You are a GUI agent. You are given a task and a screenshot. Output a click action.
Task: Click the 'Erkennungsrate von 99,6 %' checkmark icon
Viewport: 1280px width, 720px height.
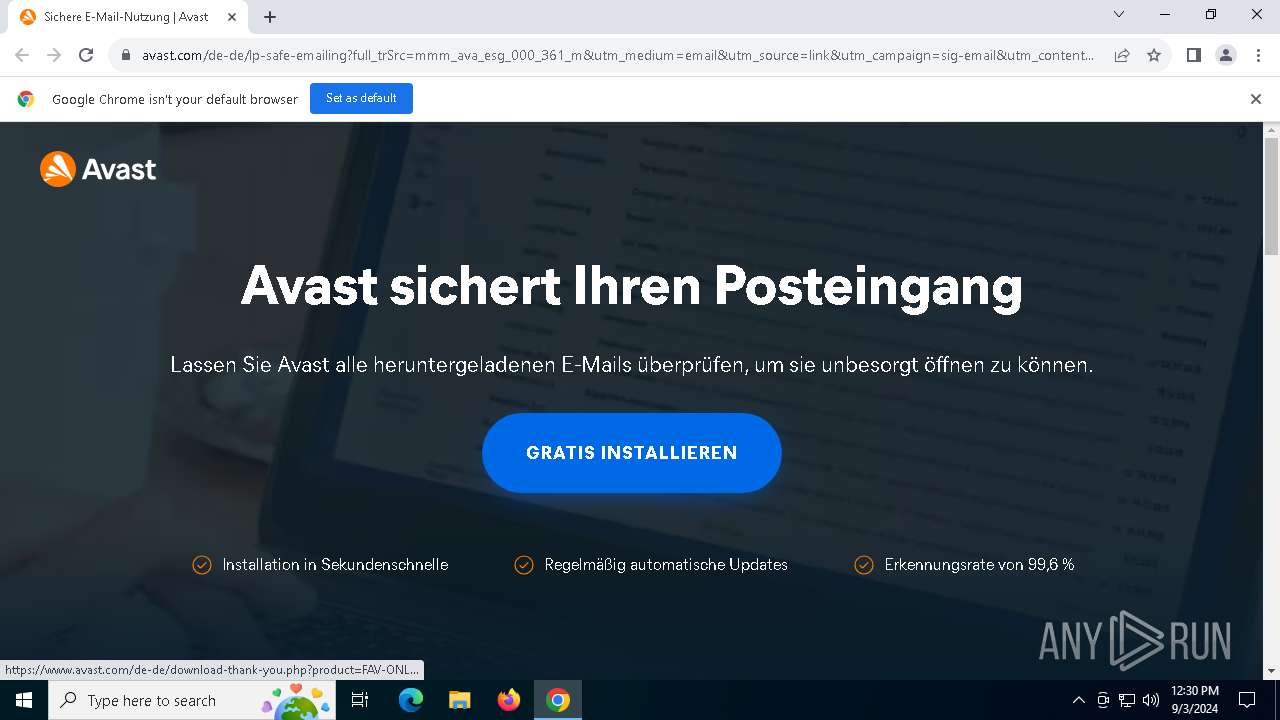(x=864, y=565)
